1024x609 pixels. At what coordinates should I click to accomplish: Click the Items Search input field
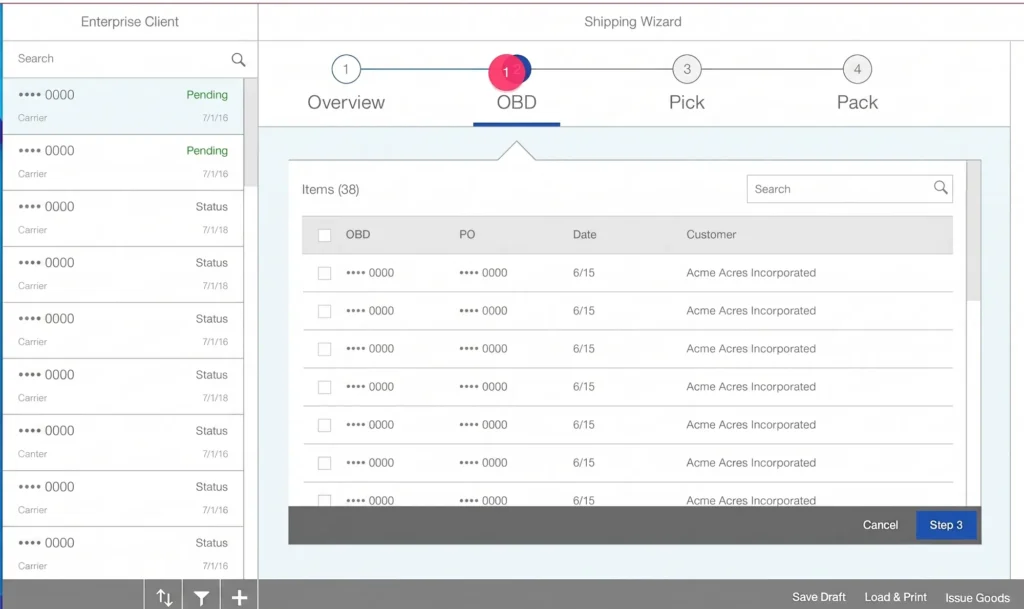pyautogui.click(x=849, y=189)
